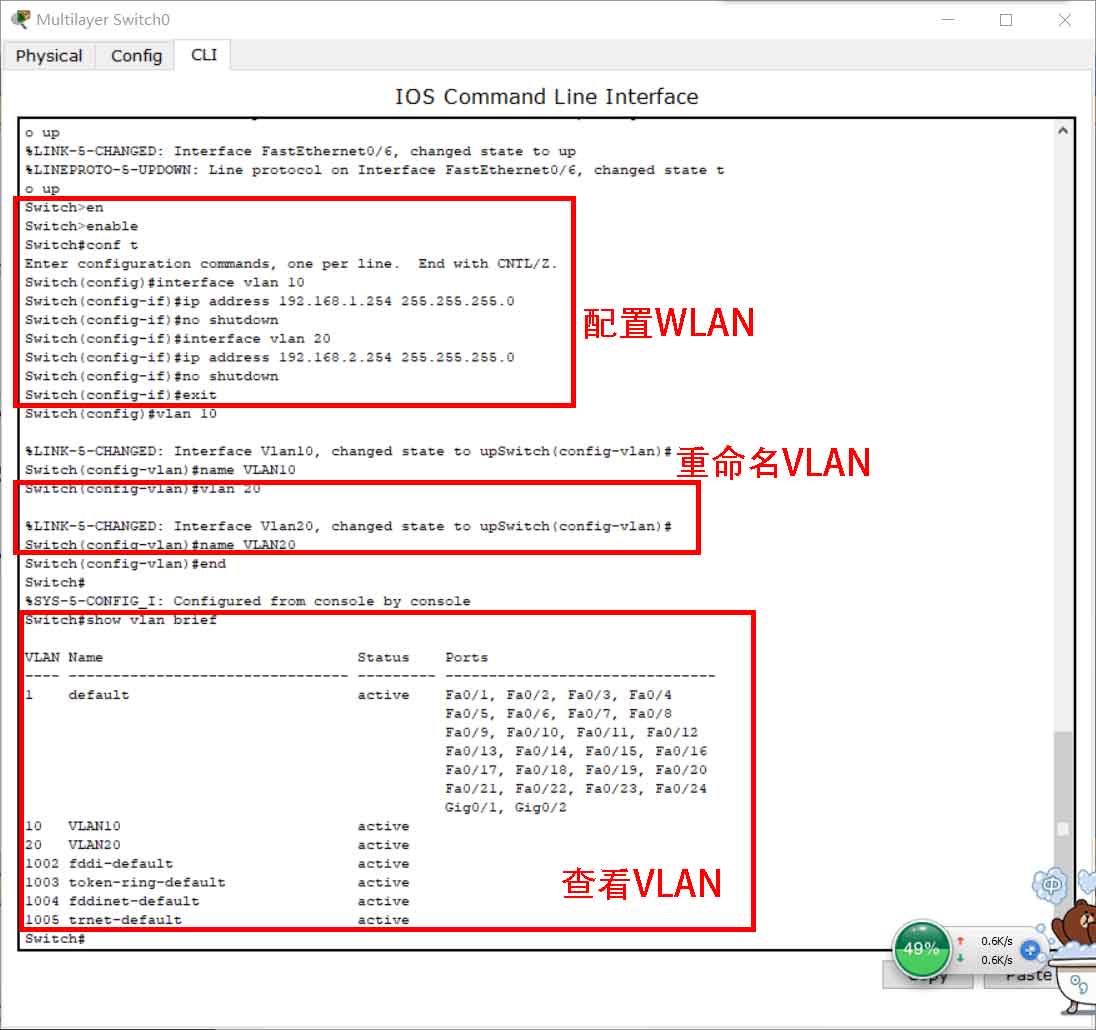This screenshot has width=1096, height=1030.
Task: Click 'interface vlan 10' command line
Action: tap(165, 282)
